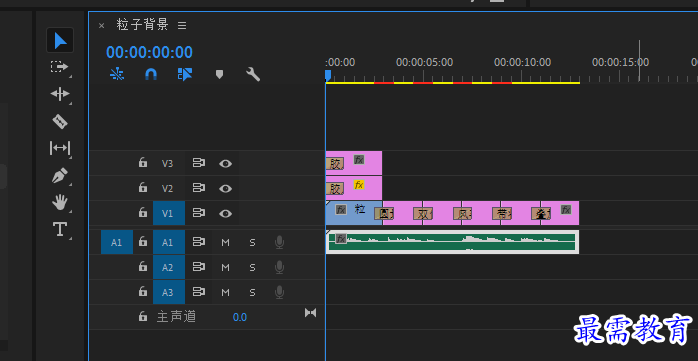This screenshot has height=361, width=698.
Task: Mute audio track A1
Action: click(x=226, y=243)
